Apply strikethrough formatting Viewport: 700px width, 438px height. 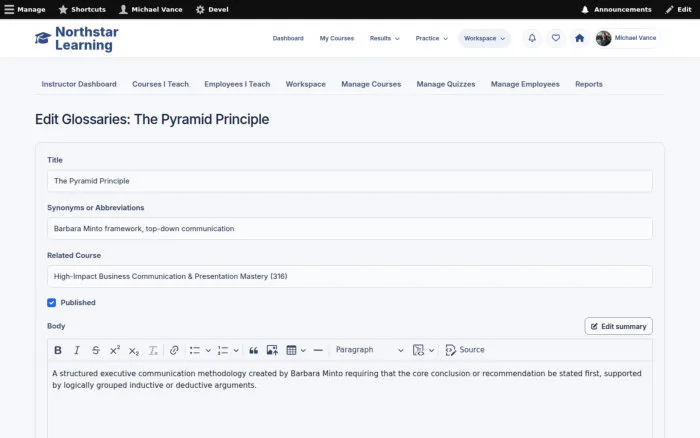point(96,350)
